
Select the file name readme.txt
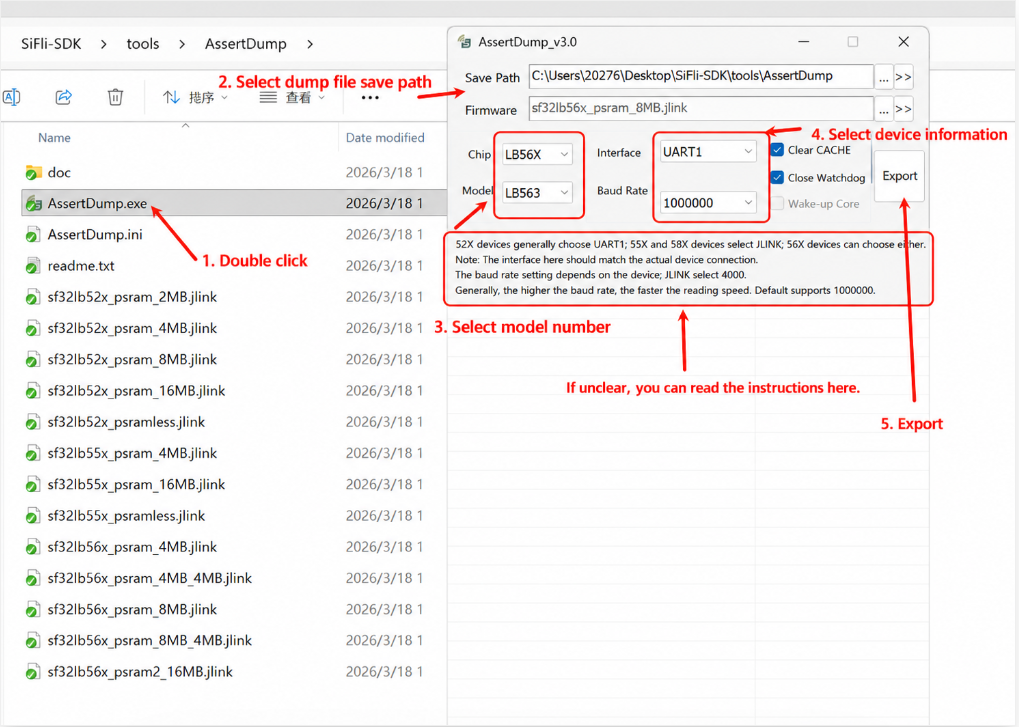81,266
